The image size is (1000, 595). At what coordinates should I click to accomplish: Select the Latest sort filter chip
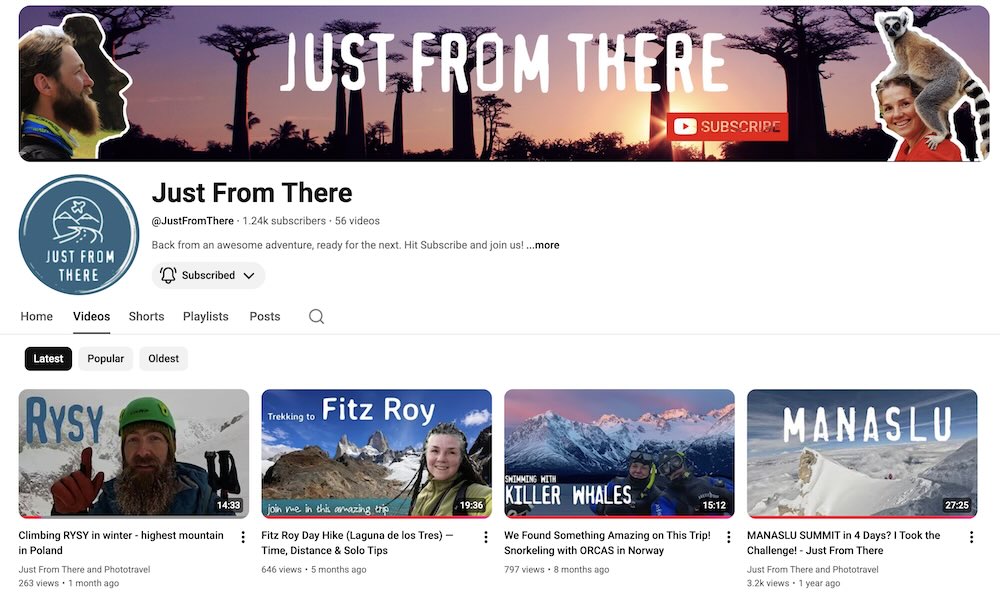[x=48, y=358]
